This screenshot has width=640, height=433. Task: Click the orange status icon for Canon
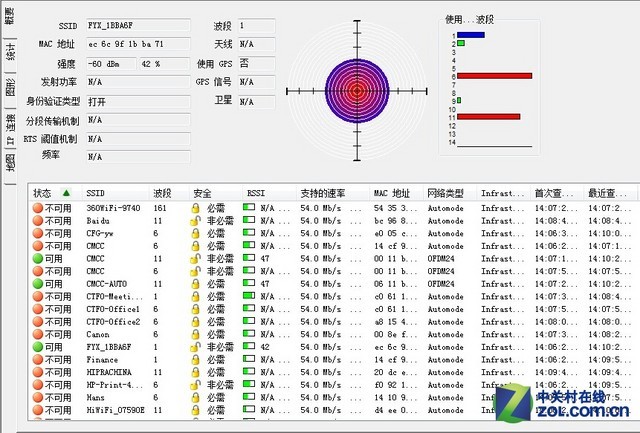click(38, 334)
